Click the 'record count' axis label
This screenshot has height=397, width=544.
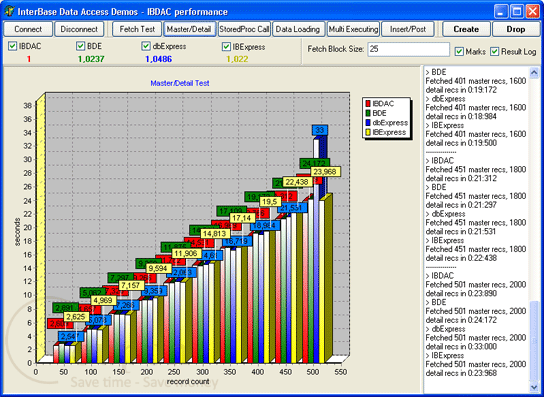coord(188,382)
